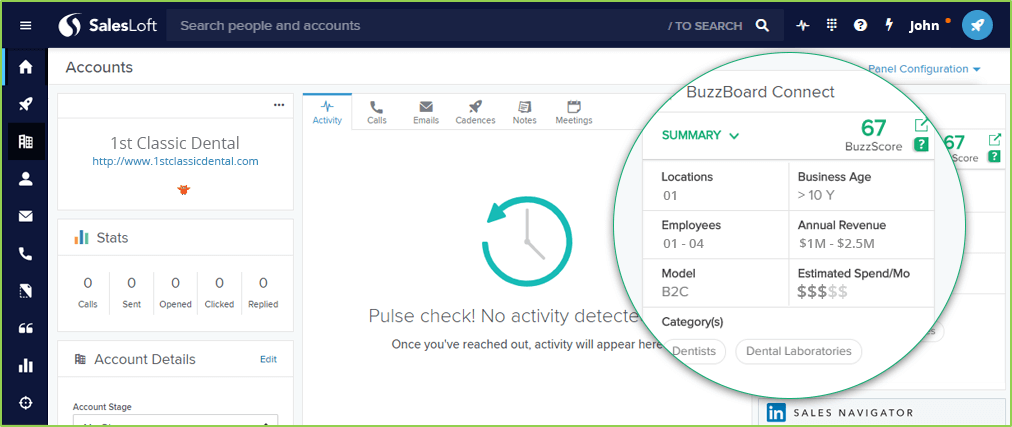Open Calls phone icon in sidebar
1012x427 pixels.
tap(25, 254)
